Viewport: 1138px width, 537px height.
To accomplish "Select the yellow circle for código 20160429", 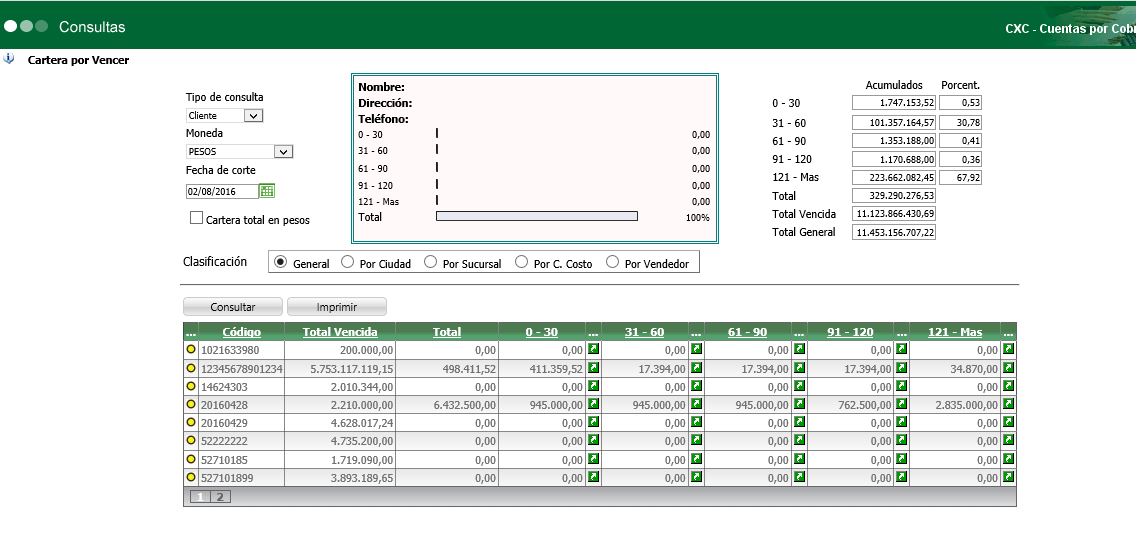I will tap(192, 422).
